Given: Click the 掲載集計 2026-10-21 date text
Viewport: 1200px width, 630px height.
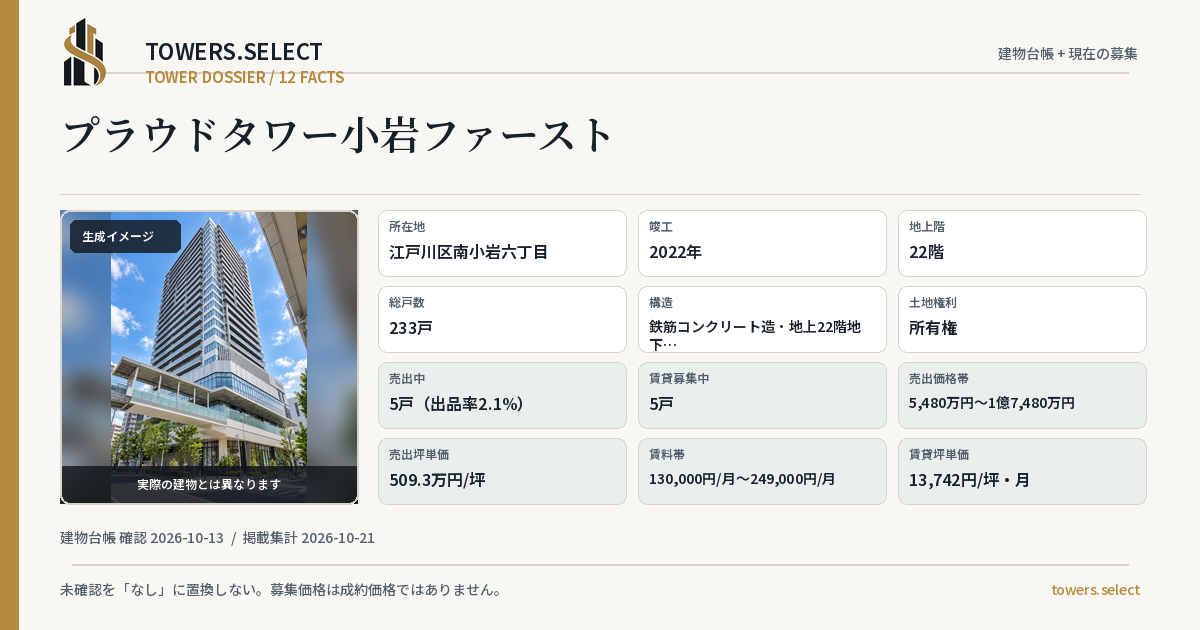Looking at the screenshot, I should pos(309,538).
